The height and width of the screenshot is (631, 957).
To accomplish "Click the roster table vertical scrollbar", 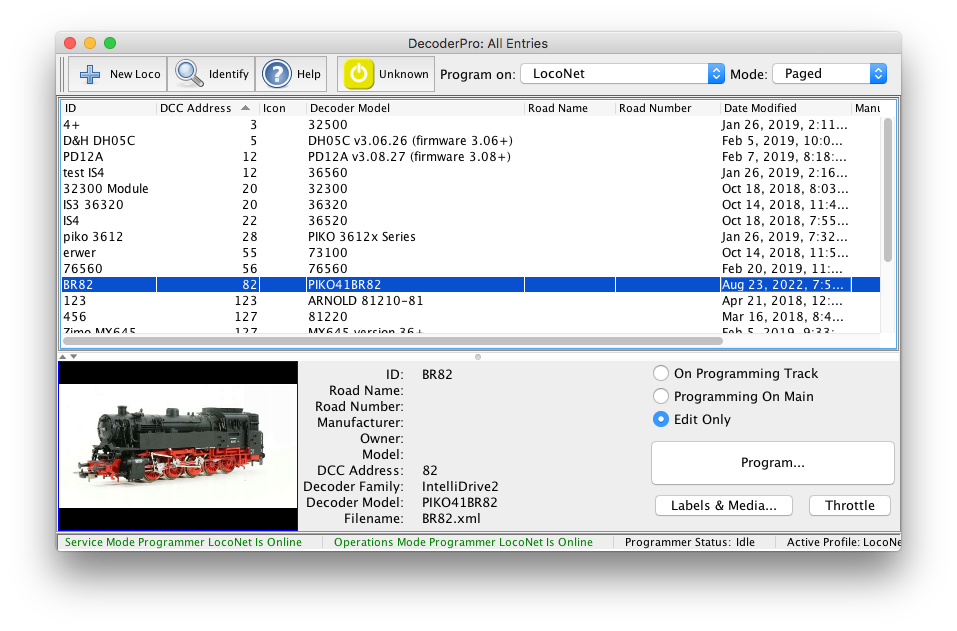I will click(x=887, y=190).
